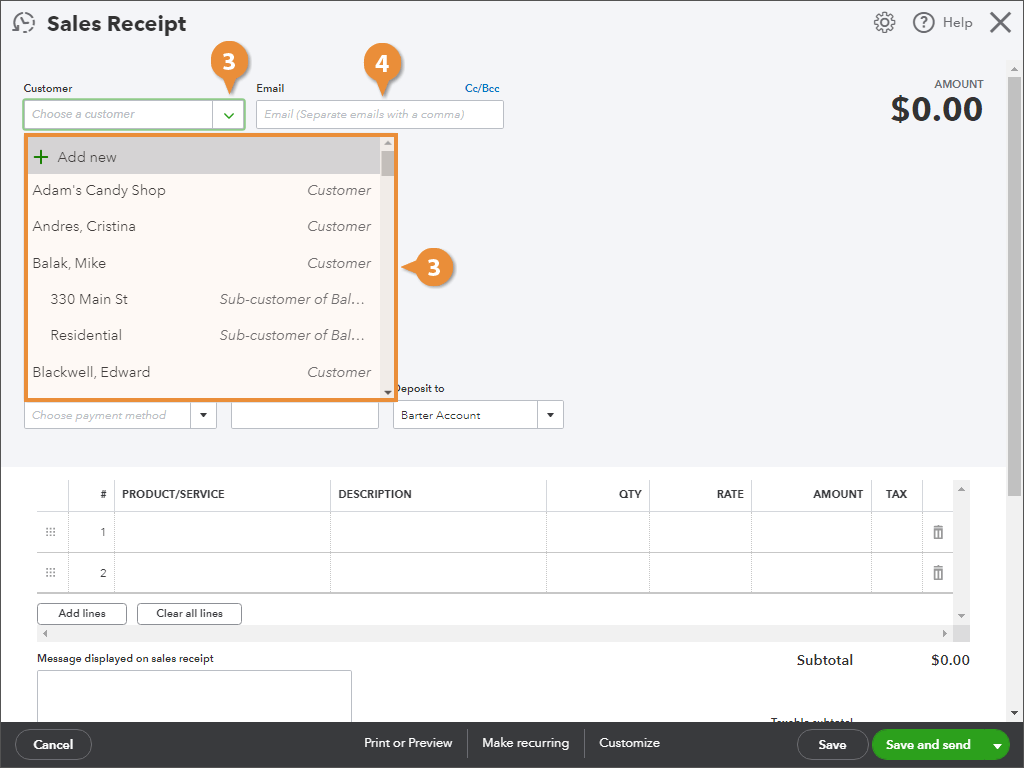Delete line 1 with trash icon
Viewport: 1024px width, 768px height.
[x=938, y=532]
